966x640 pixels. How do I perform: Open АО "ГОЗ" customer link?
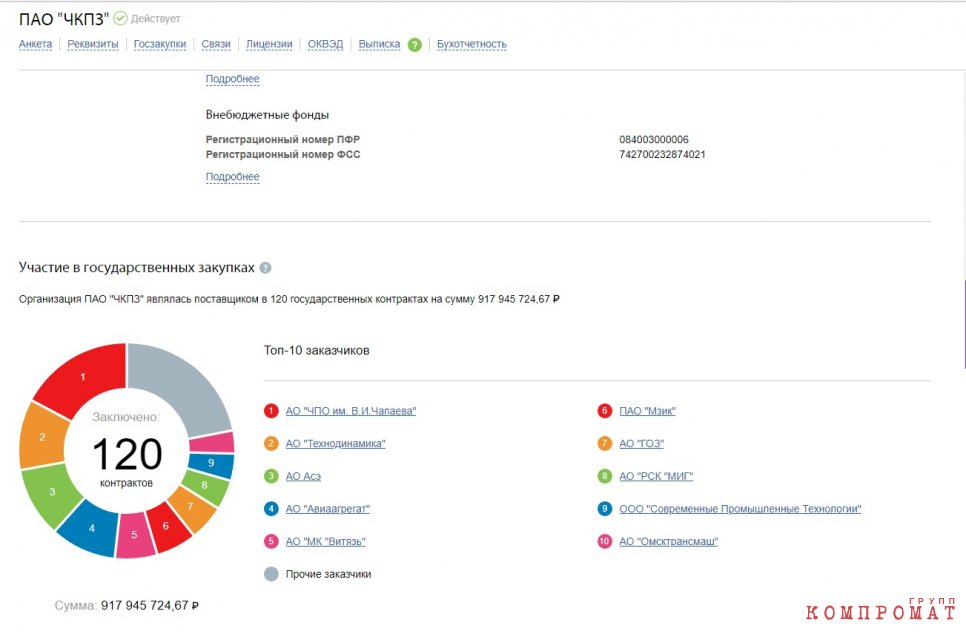pos(641,444)
